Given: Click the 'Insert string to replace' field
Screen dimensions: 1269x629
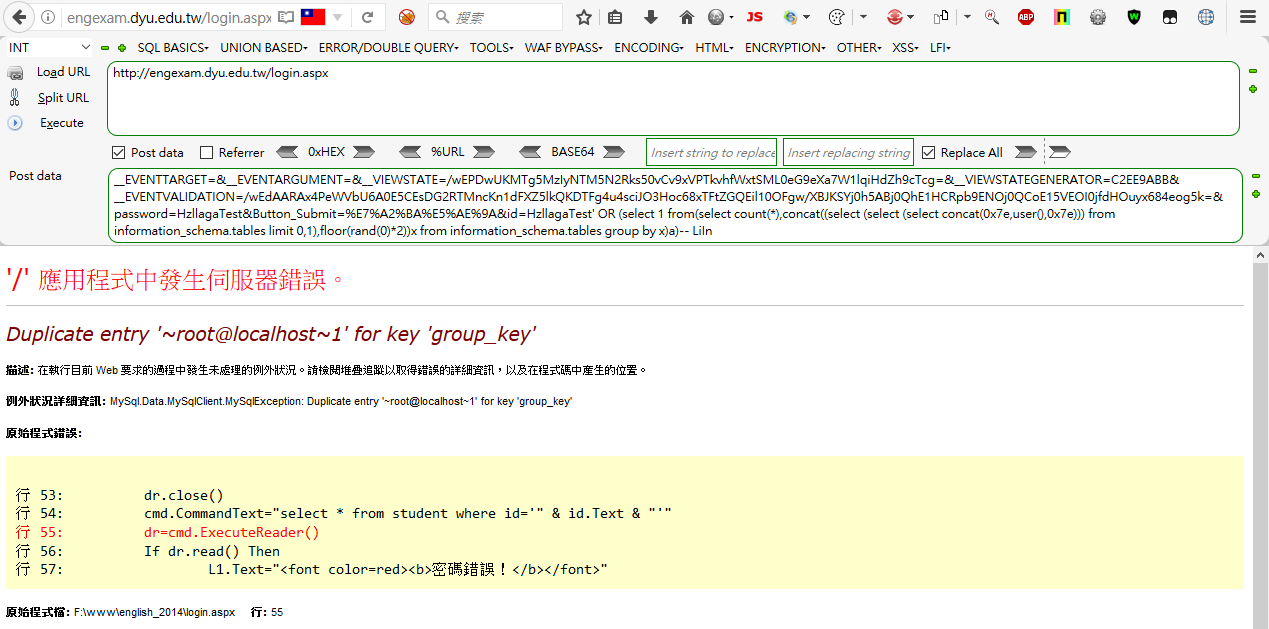Looking at the screenshot, I should (x=712, y=152).
